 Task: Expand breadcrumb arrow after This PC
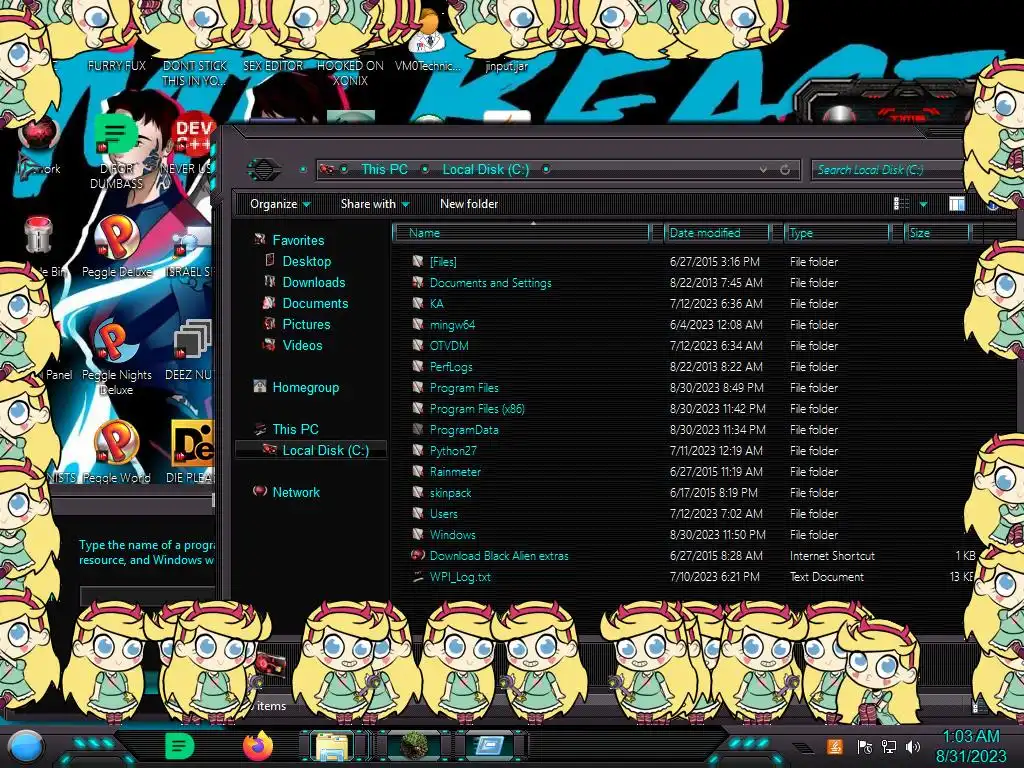(x=425, y=170)
